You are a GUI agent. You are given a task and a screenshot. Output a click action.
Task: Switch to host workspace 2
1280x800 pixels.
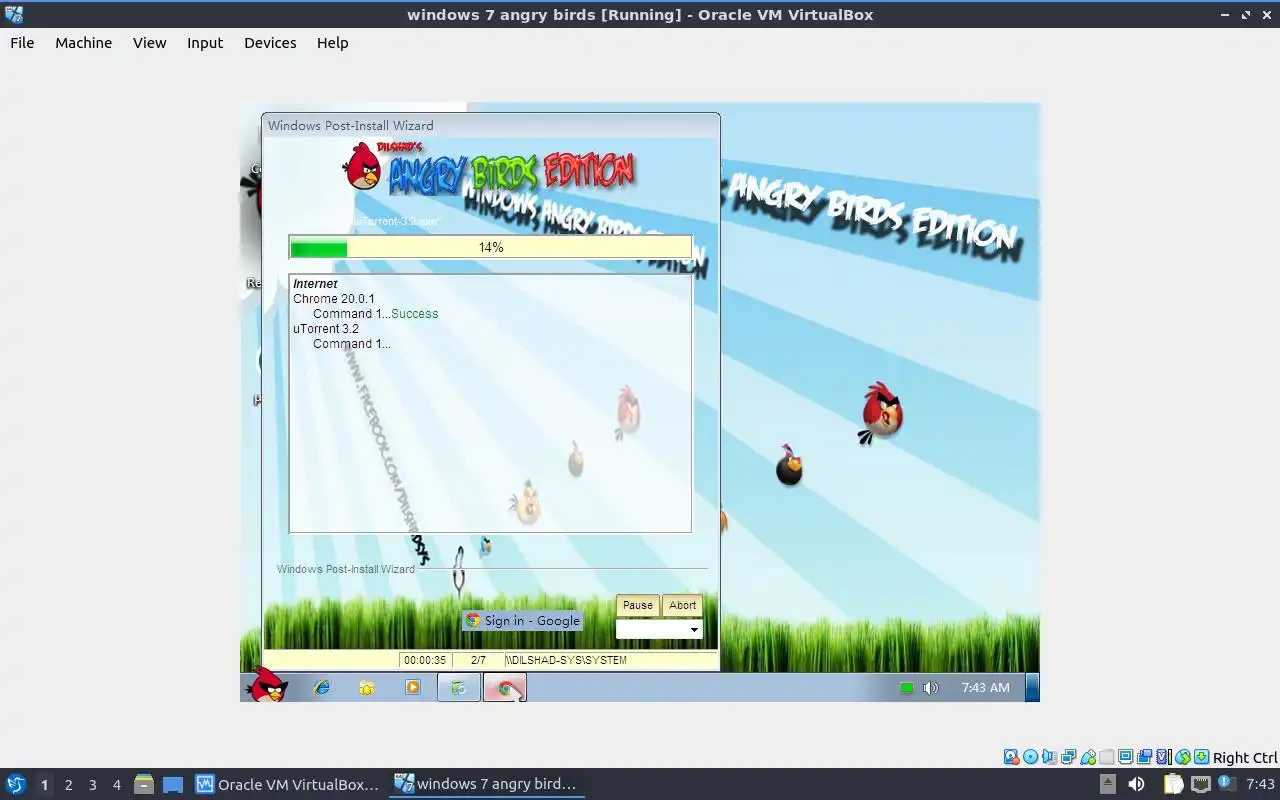(68, 785)
